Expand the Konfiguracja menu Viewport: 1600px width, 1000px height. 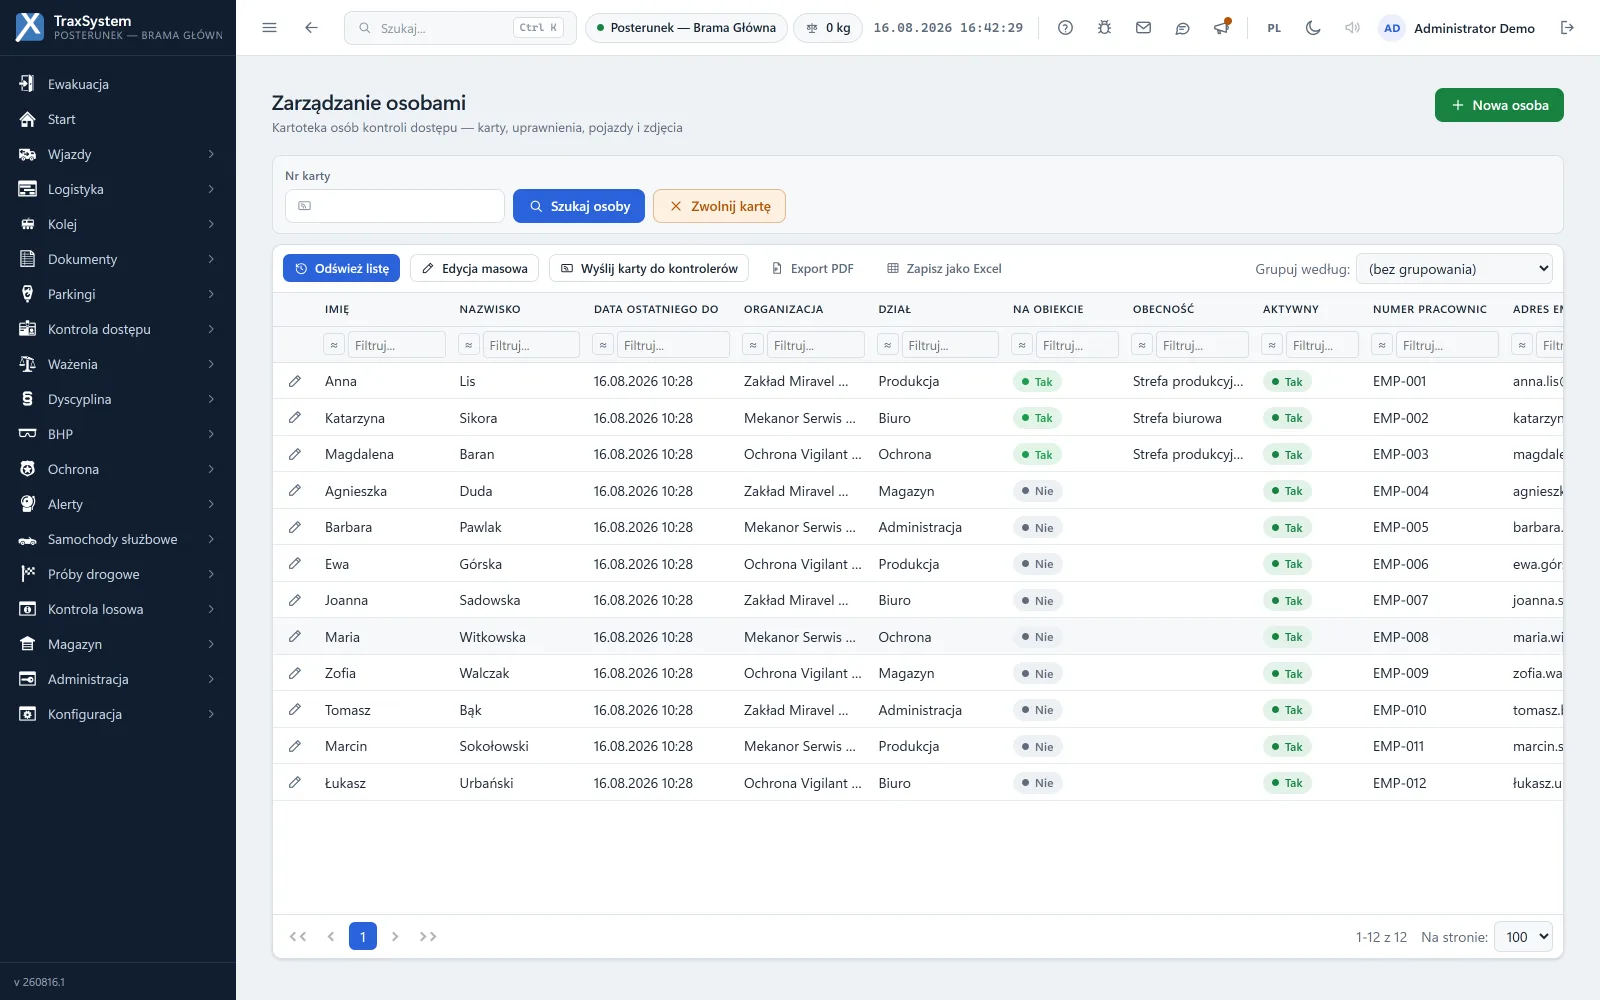(x=118, y=714)
